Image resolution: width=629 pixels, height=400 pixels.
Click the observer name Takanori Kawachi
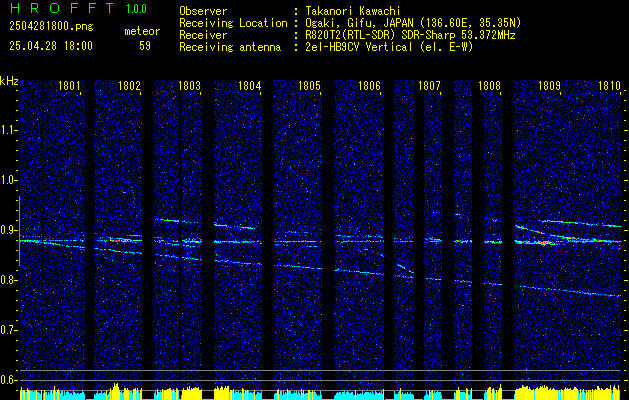coord(351,11)
